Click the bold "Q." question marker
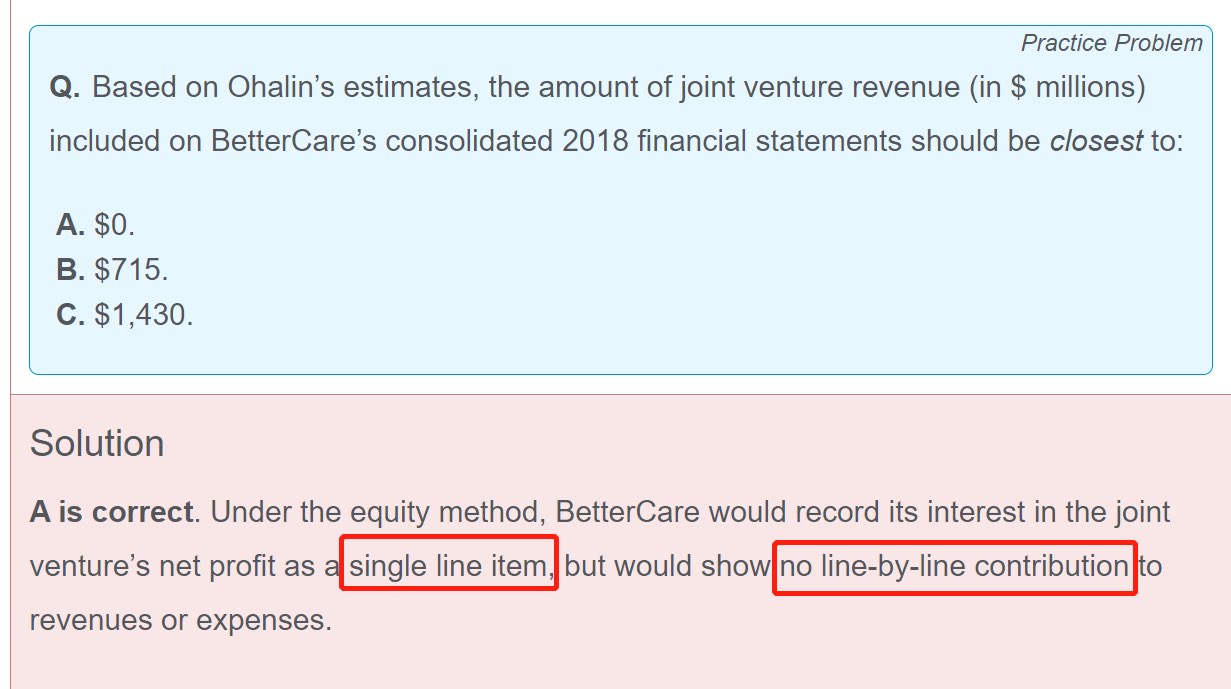 [x=66, y=88]
